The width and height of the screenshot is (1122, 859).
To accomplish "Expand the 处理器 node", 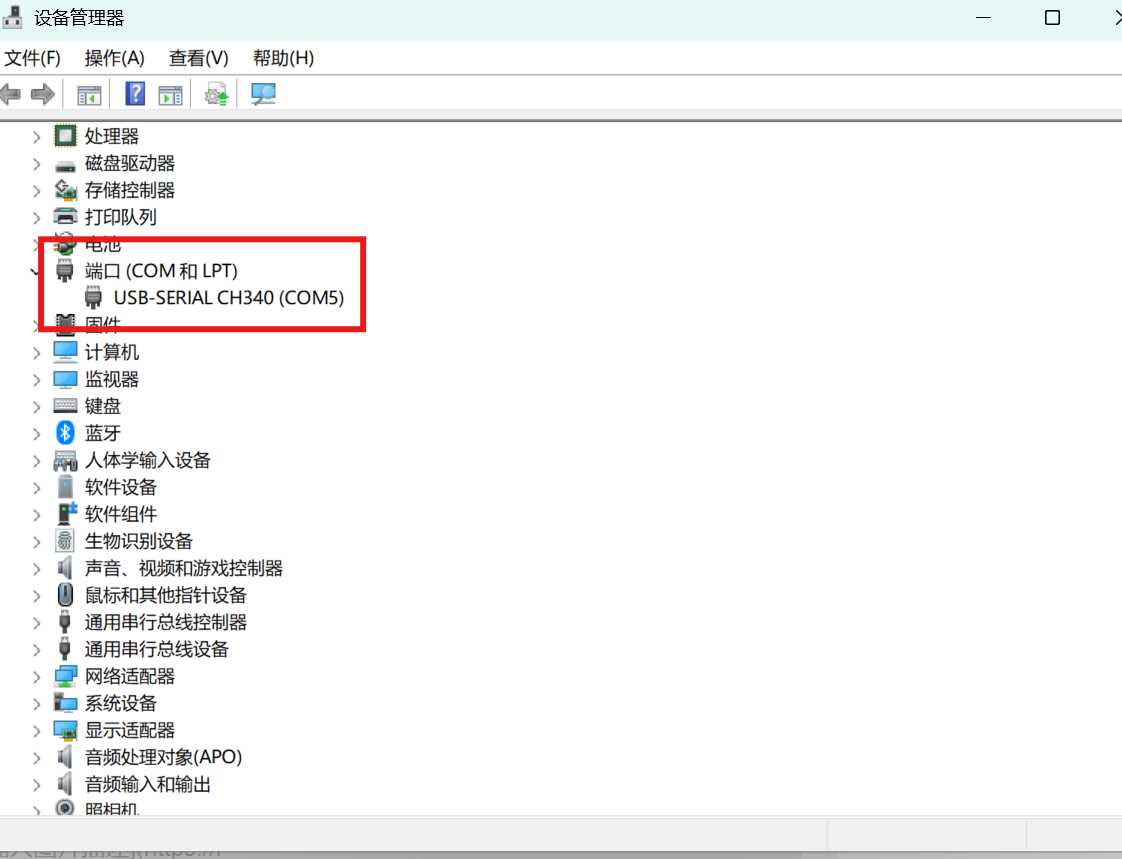I will (x=36, y=137).
